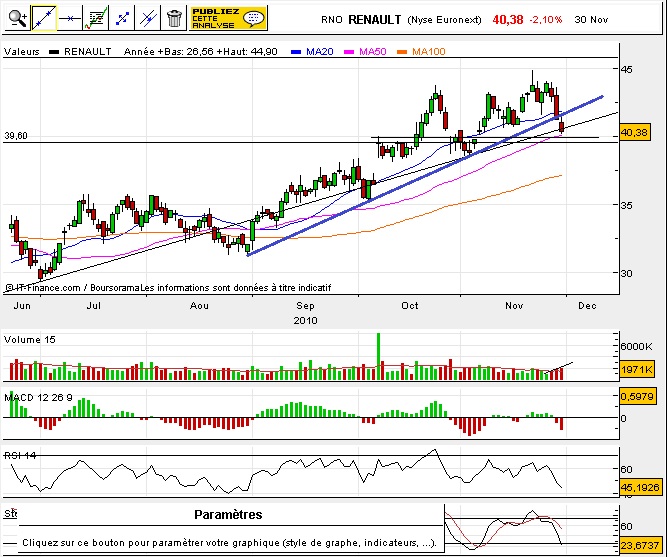Image resolution: width=667 pixels, height=557 pixels.
Task: Click the RNO ticker symbol
Action: [x=332, y=20]
